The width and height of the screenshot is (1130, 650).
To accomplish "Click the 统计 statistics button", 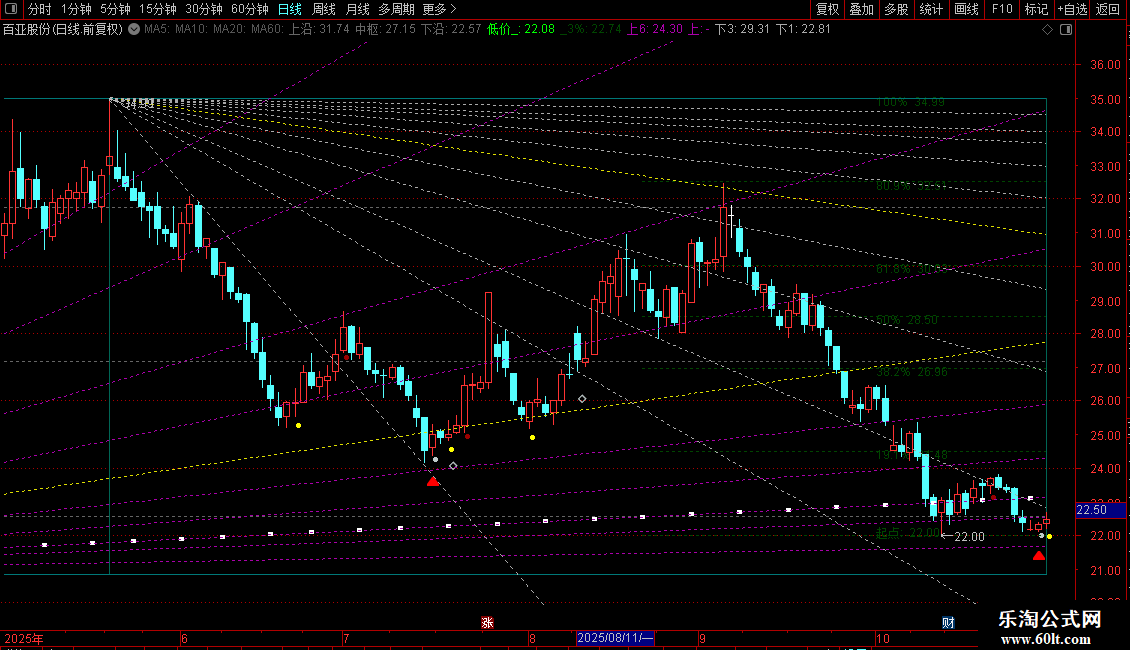I will [930, 9].
